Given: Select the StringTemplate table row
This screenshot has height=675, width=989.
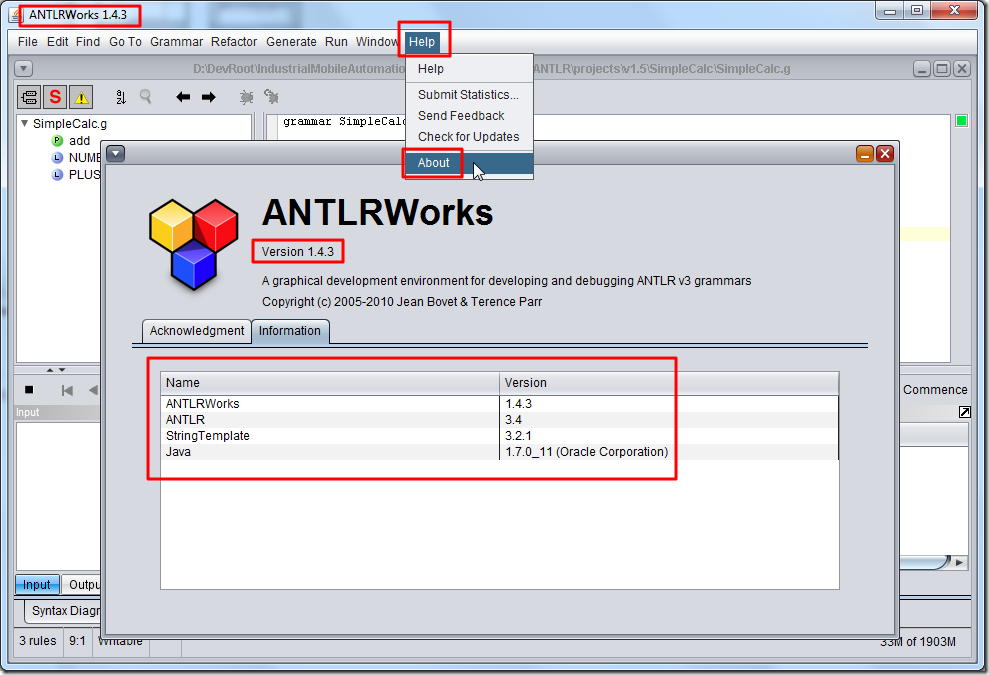Looking at the screenshot, I should pyautogui.click(x=500, y=436).
